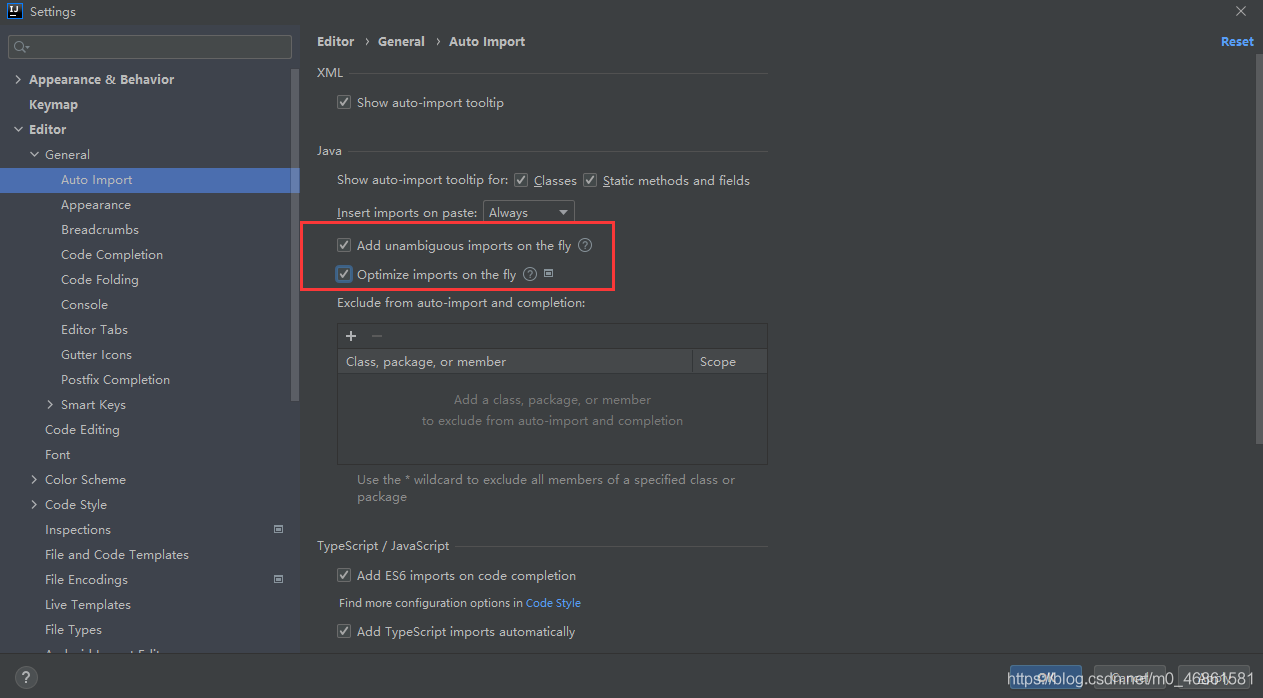Add an exclusion with the plus icon
Image resolution: width=1263 pixels, height=698 pixels.
click(351, 336)
